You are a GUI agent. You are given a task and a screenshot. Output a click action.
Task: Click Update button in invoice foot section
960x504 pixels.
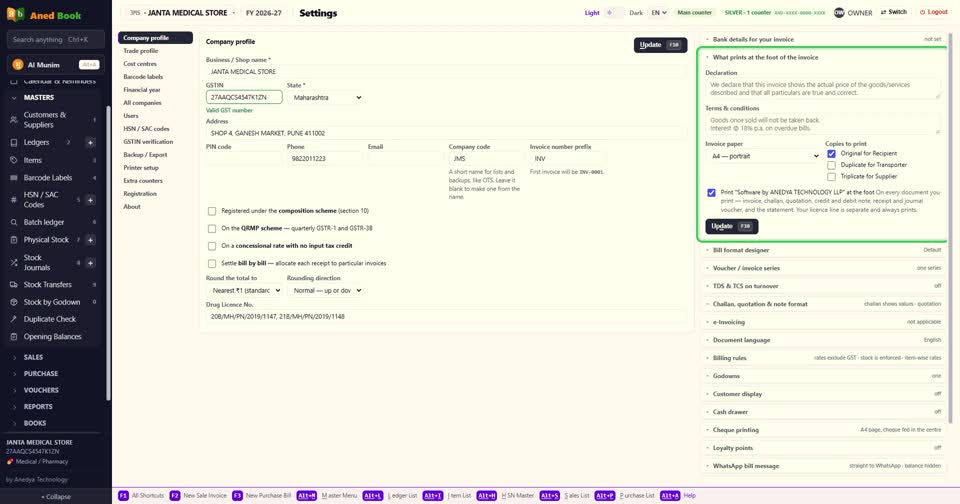(x=732, y=226)
